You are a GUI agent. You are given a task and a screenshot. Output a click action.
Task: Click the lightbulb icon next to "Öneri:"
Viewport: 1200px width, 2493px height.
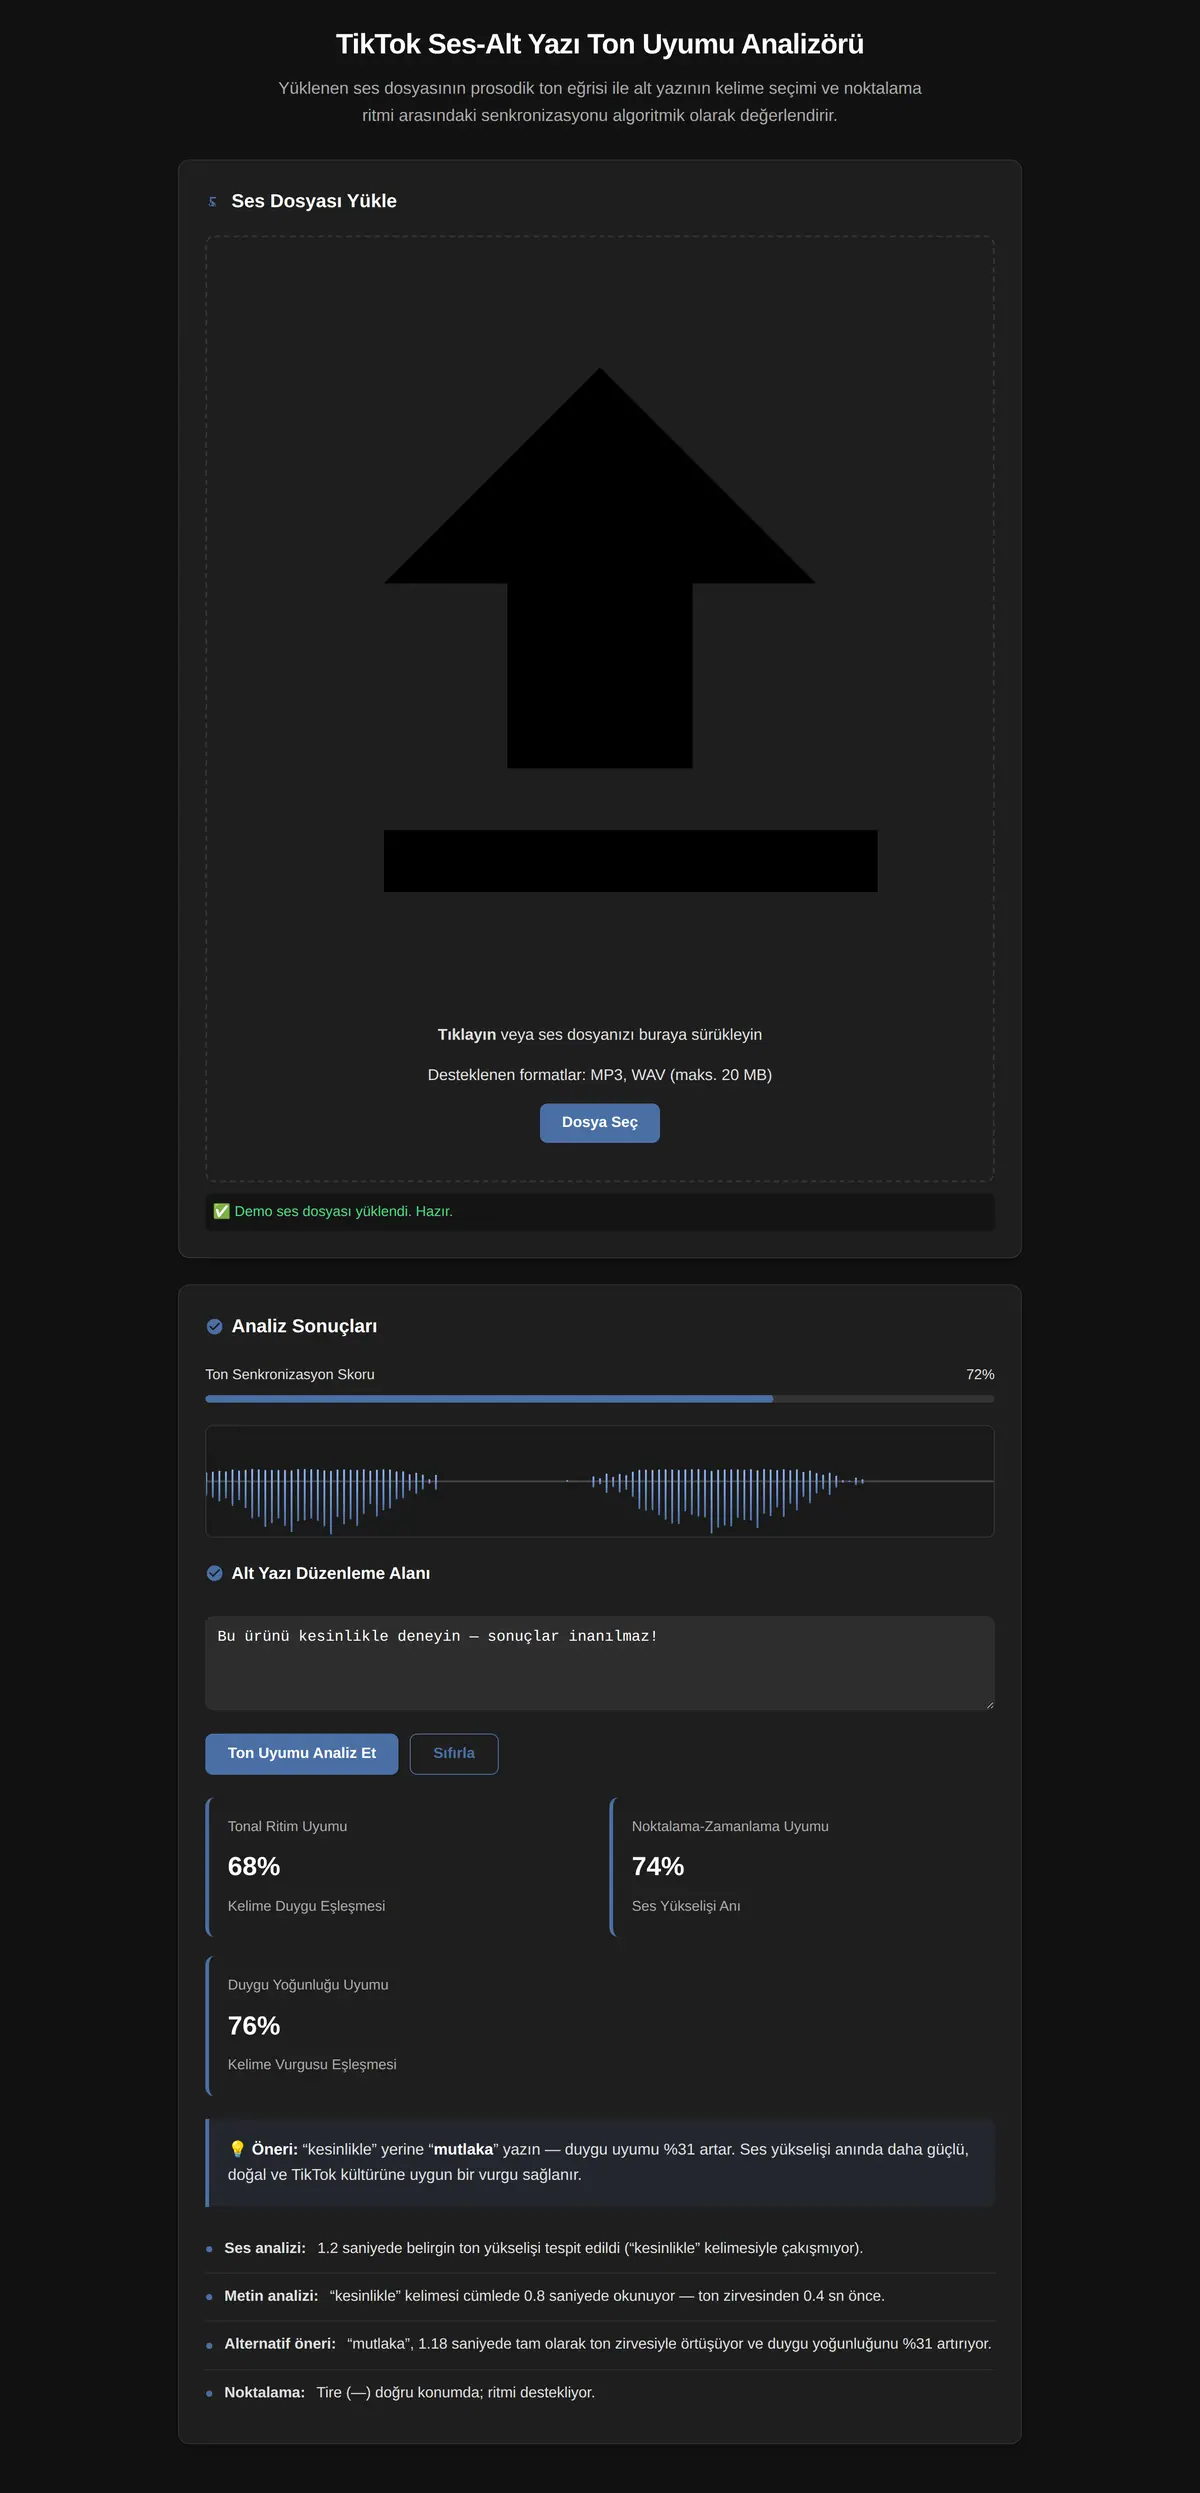coord(237,2149)
